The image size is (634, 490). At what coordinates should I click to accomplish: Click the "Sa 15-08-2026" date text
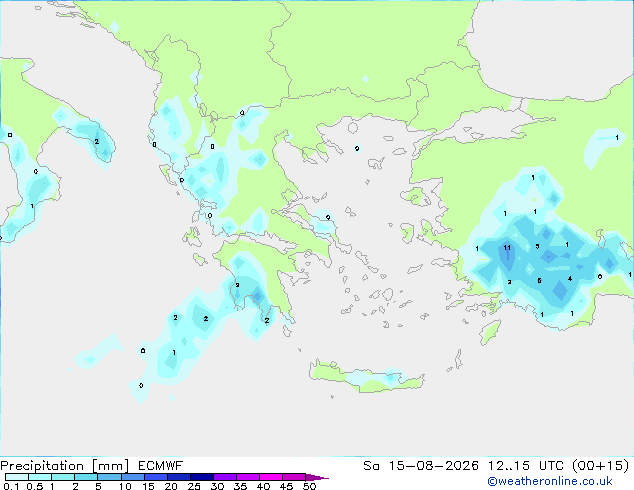click(421, 466)
